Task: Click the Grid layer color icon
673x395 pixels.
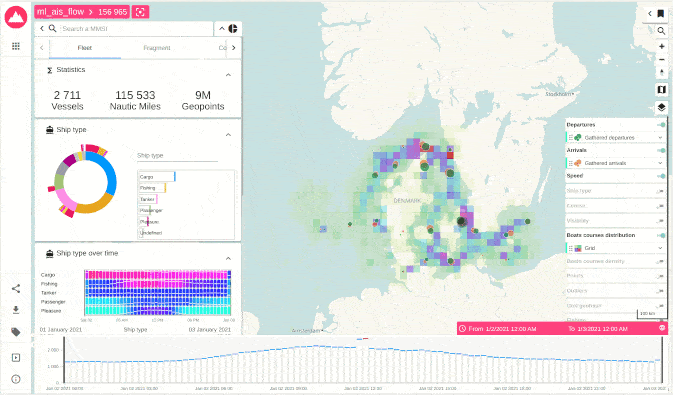Action: click(578, 248)
